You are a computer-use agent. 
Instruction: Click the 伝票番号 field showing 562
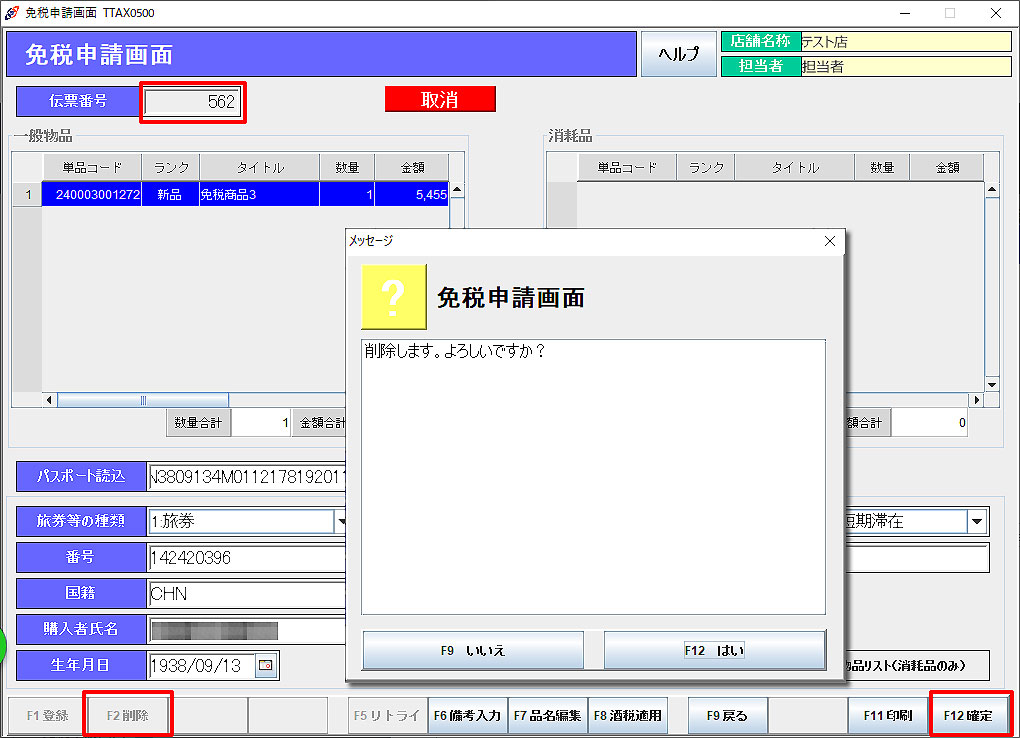click(x=193, y=102)
